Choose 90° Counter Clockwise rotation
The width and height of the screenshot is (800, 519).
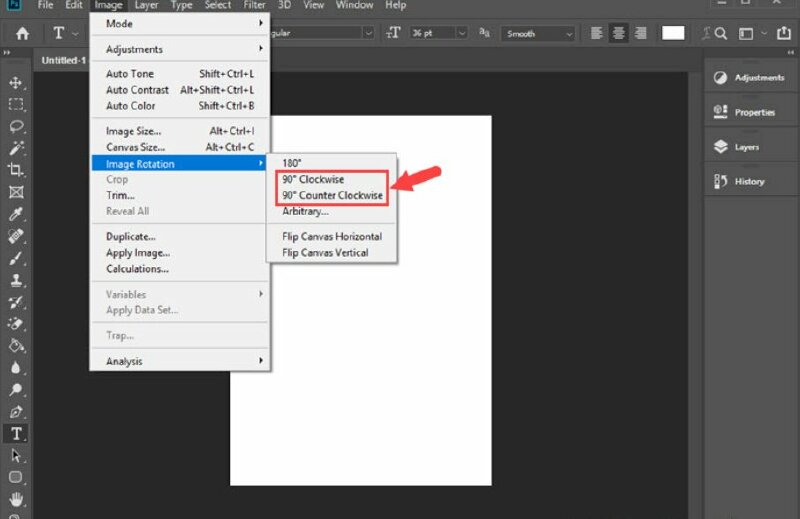pos(332,195)
